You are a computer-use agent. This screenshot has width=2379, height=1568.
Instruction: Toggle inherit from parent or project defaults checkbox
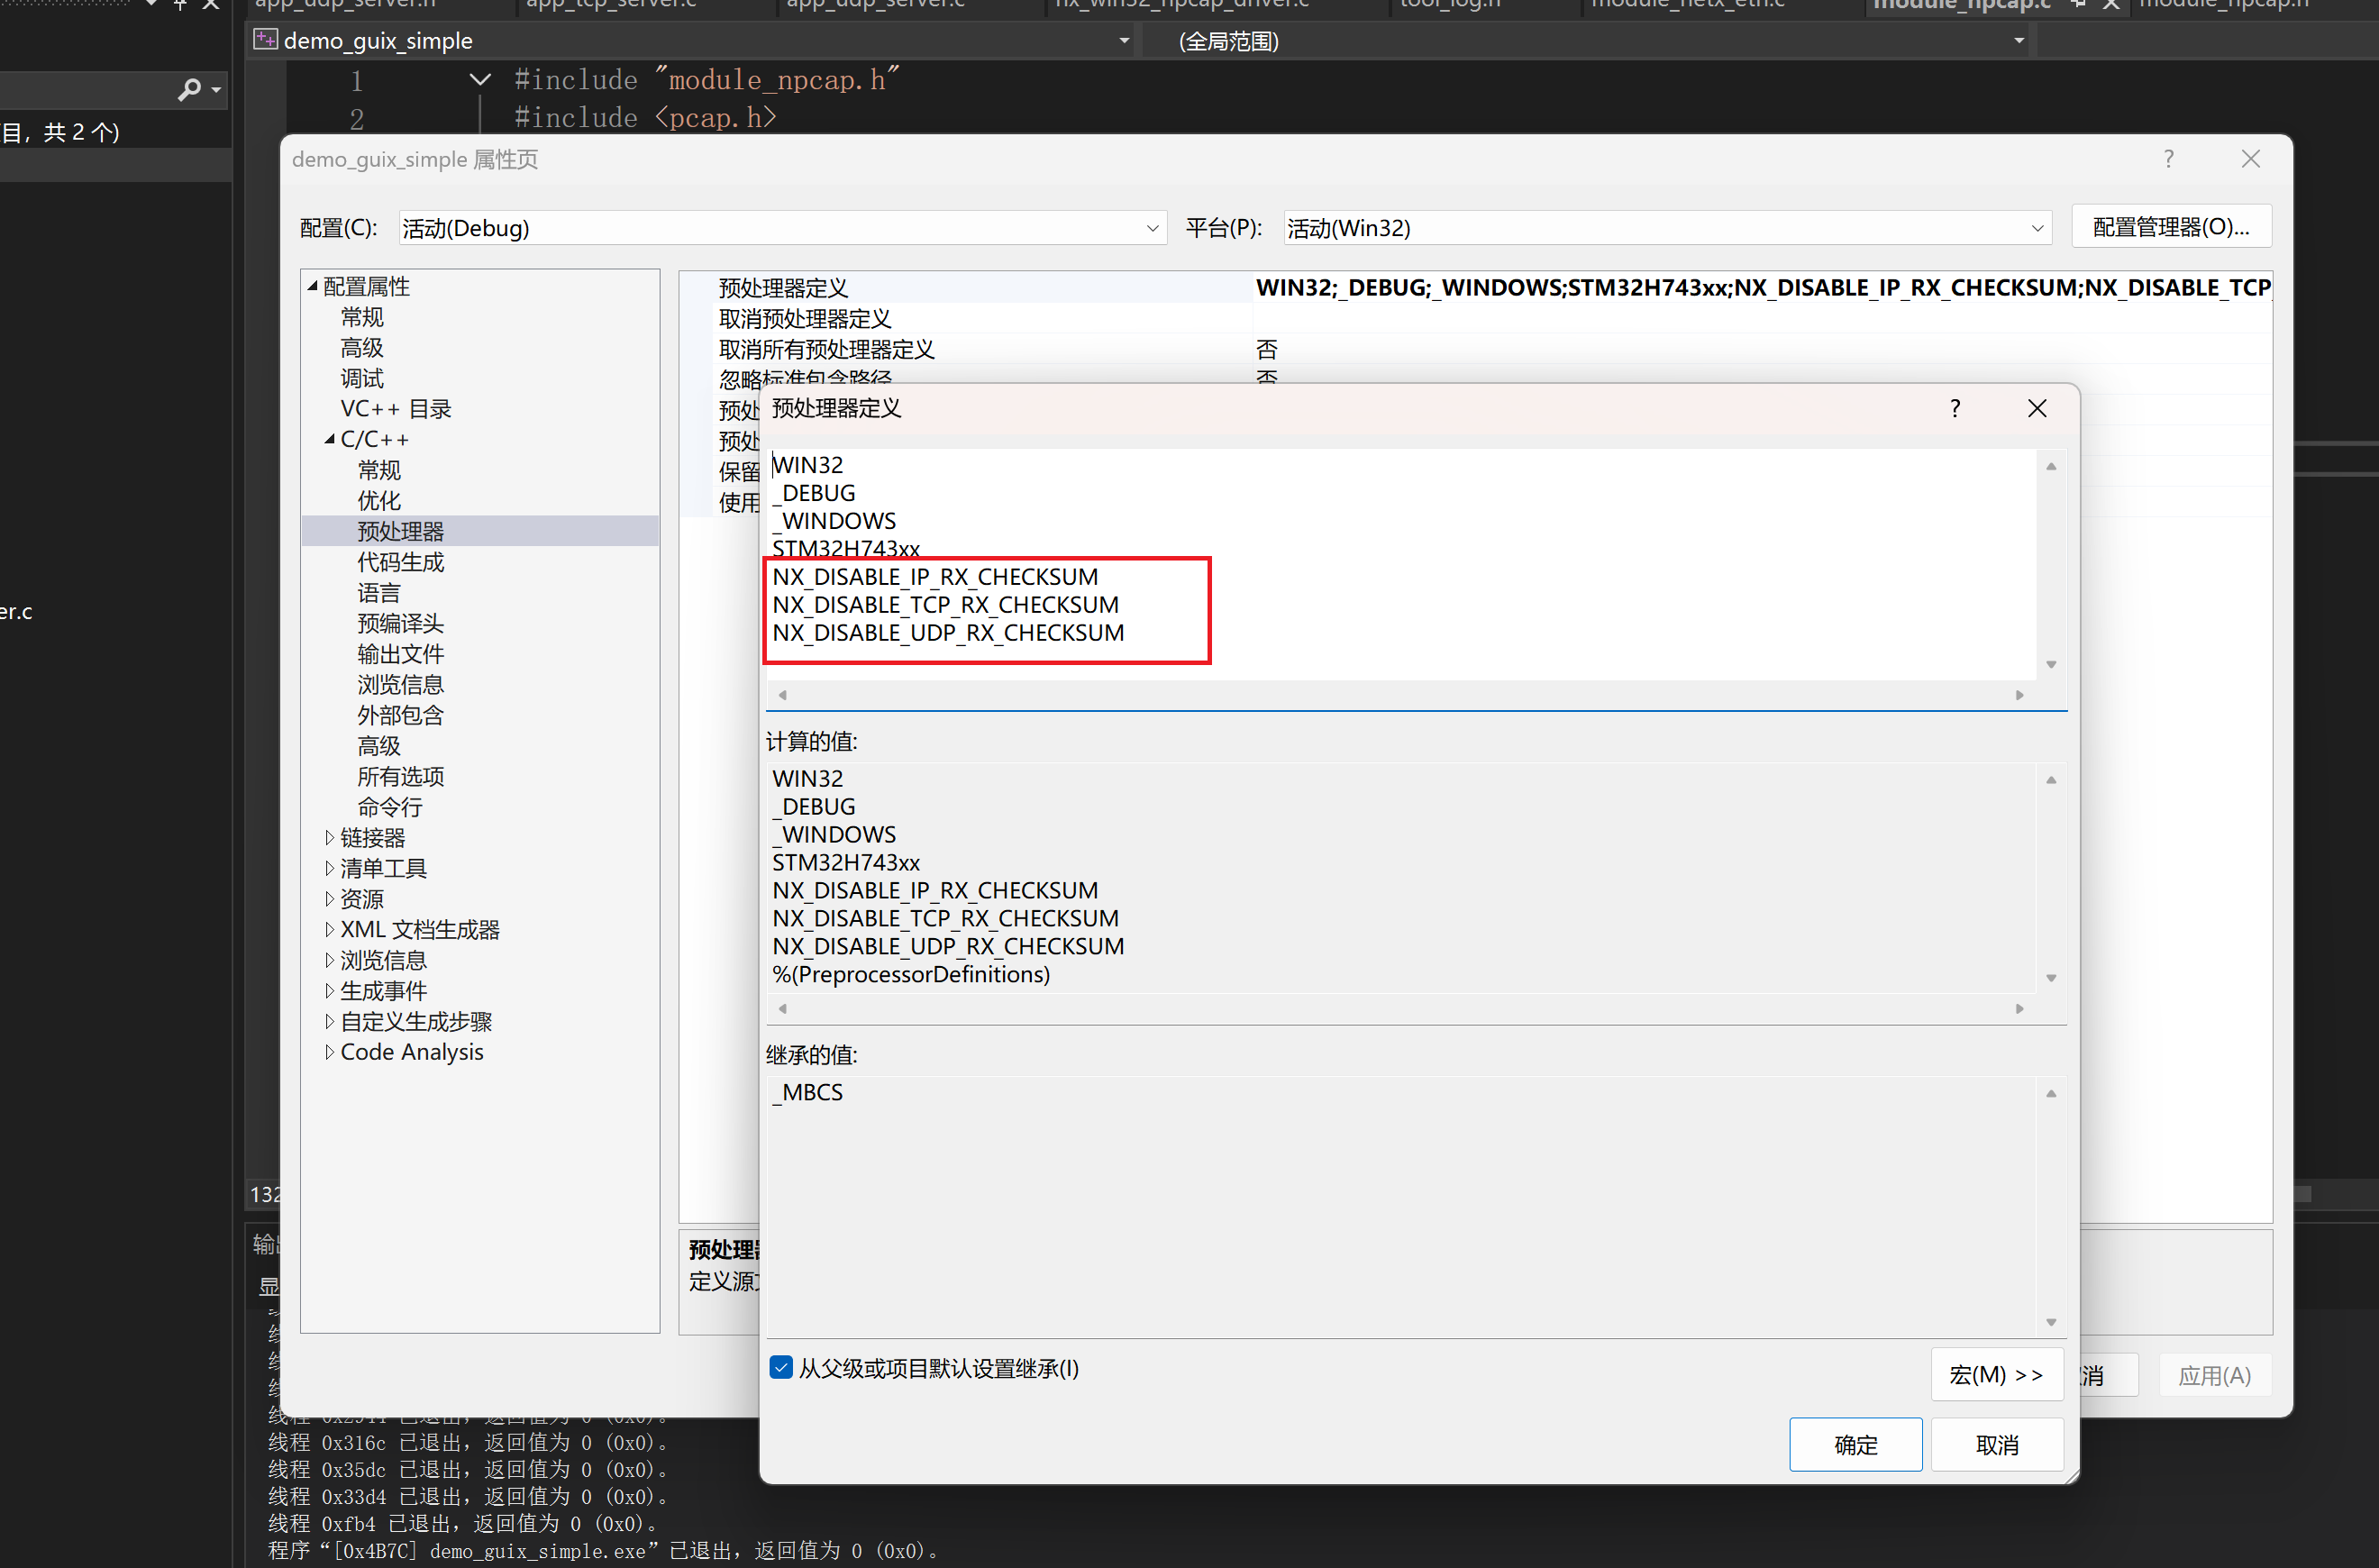[x=781, y=1367]
